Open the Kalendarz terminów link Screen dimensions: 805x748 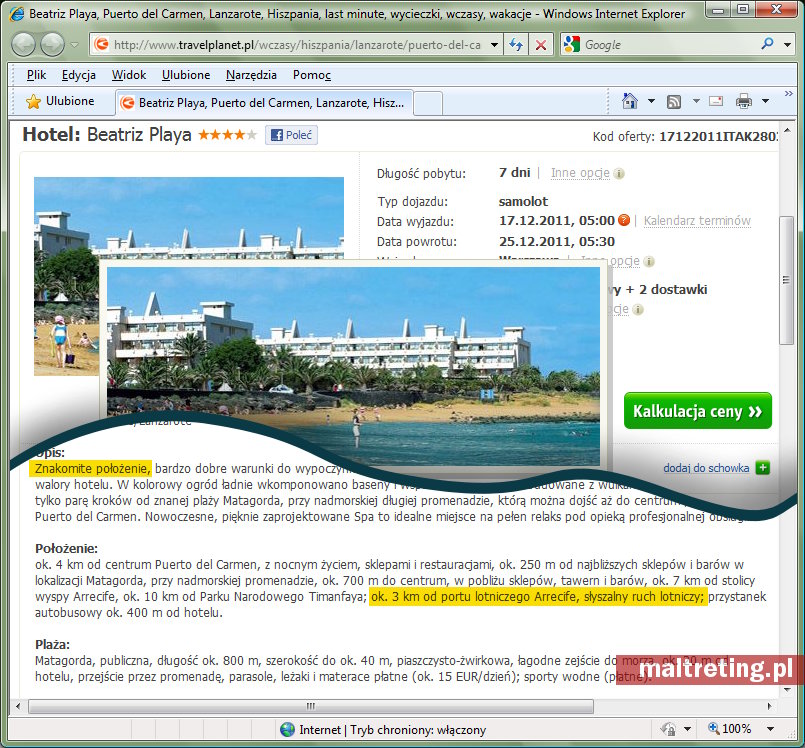click(697, 221)
